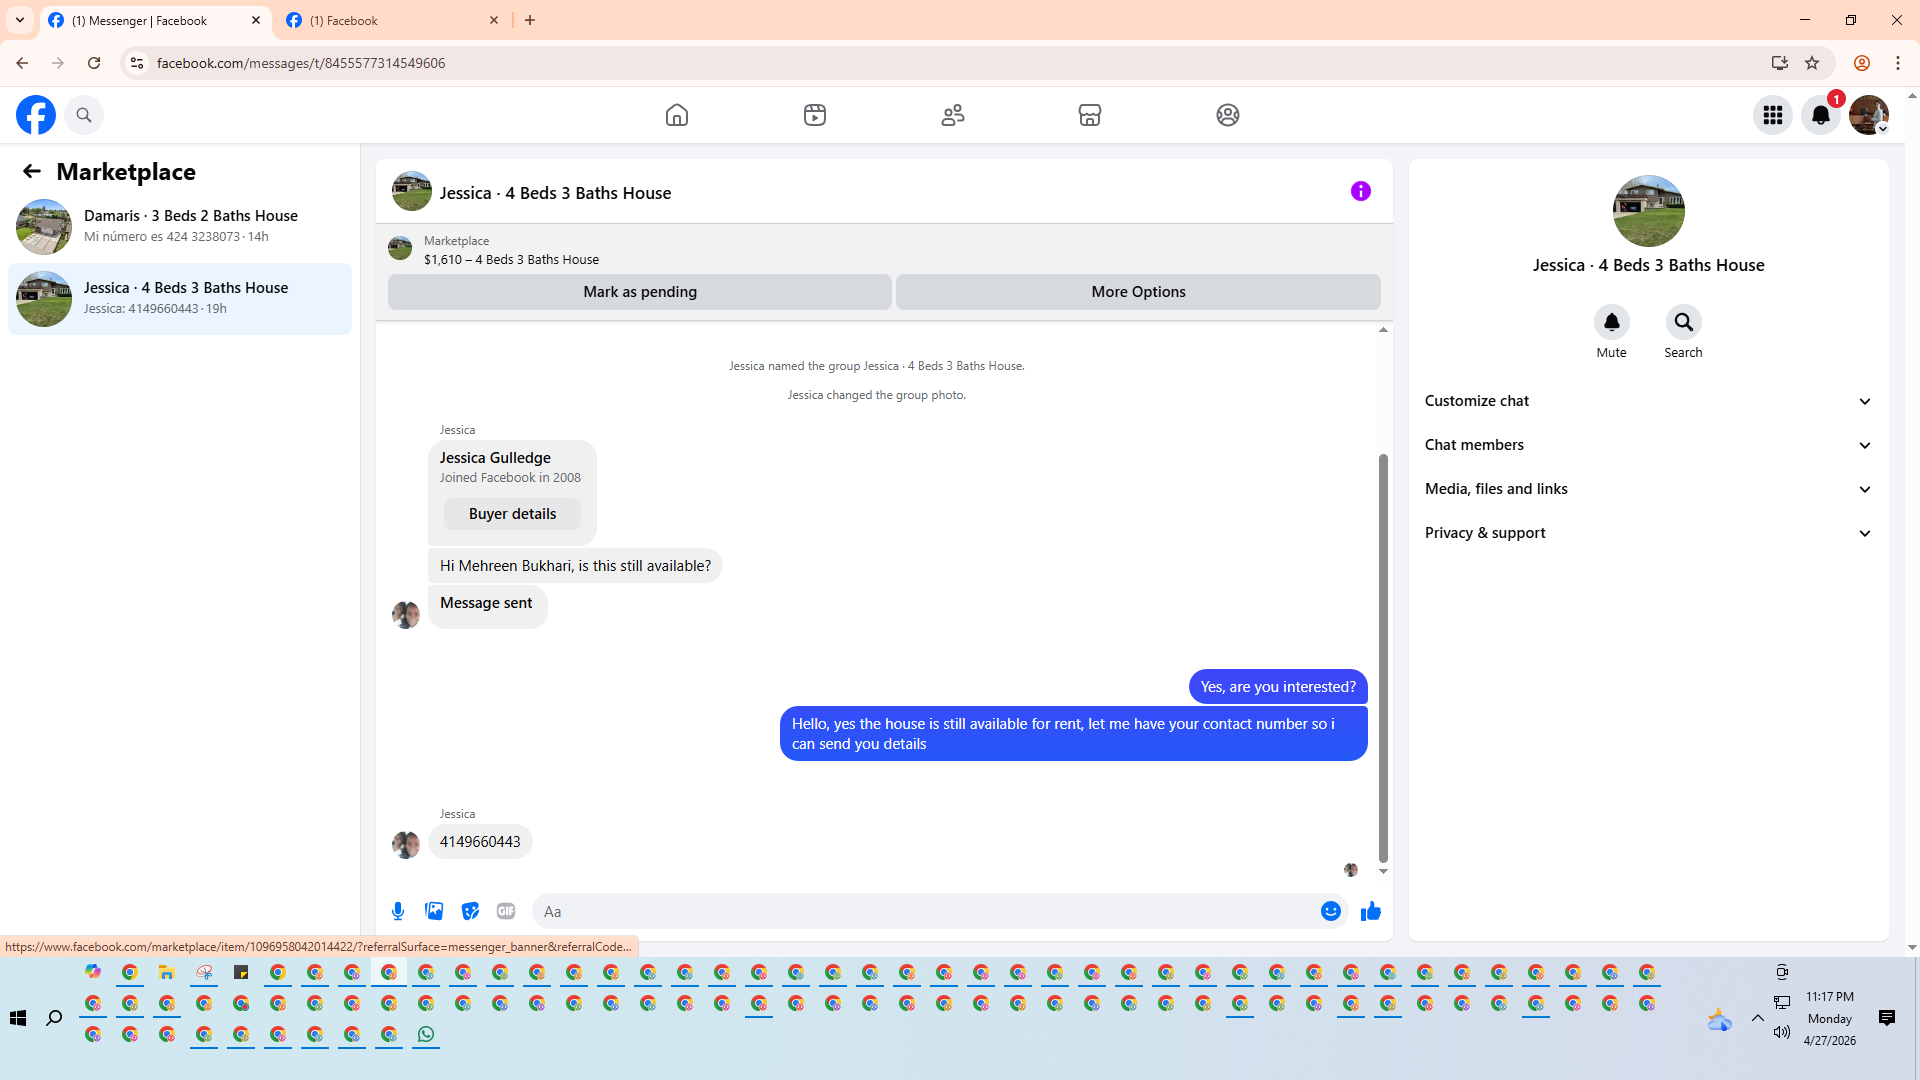Select the "is this still available?" message
Image resolution: width=1920 pixels, height=1080 pixels.
click(575, 566)
